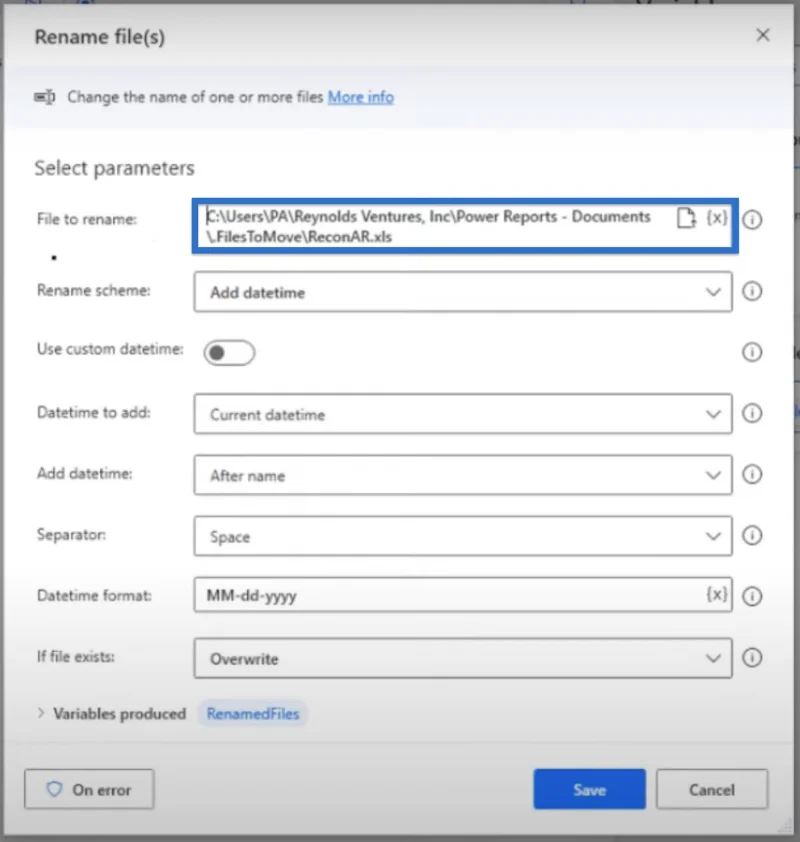Open the On error settings
The image size is (800, 842).
(x=89, y=789)
